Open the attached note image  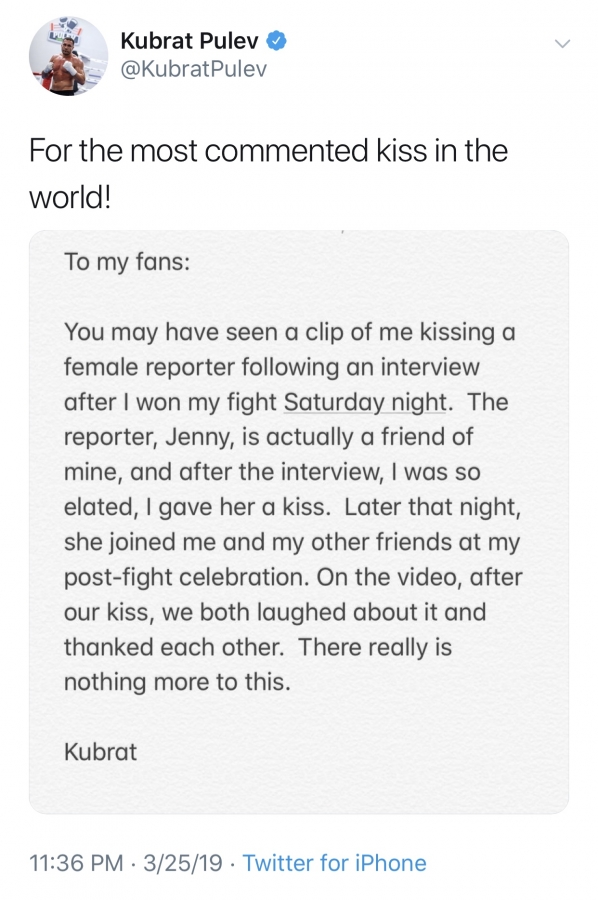click(x=298, y=522)
